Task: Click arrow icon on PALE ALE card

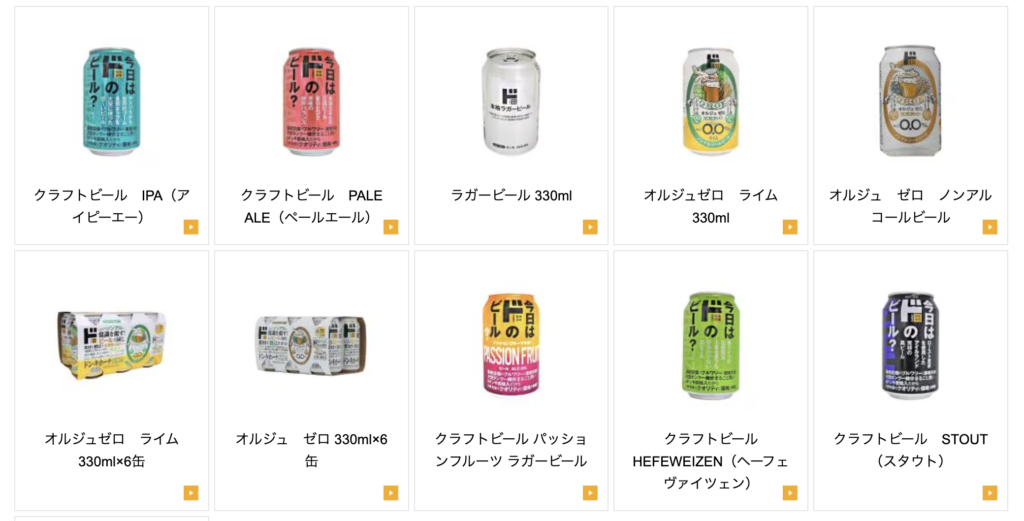Action: click(x=391, y=227)
